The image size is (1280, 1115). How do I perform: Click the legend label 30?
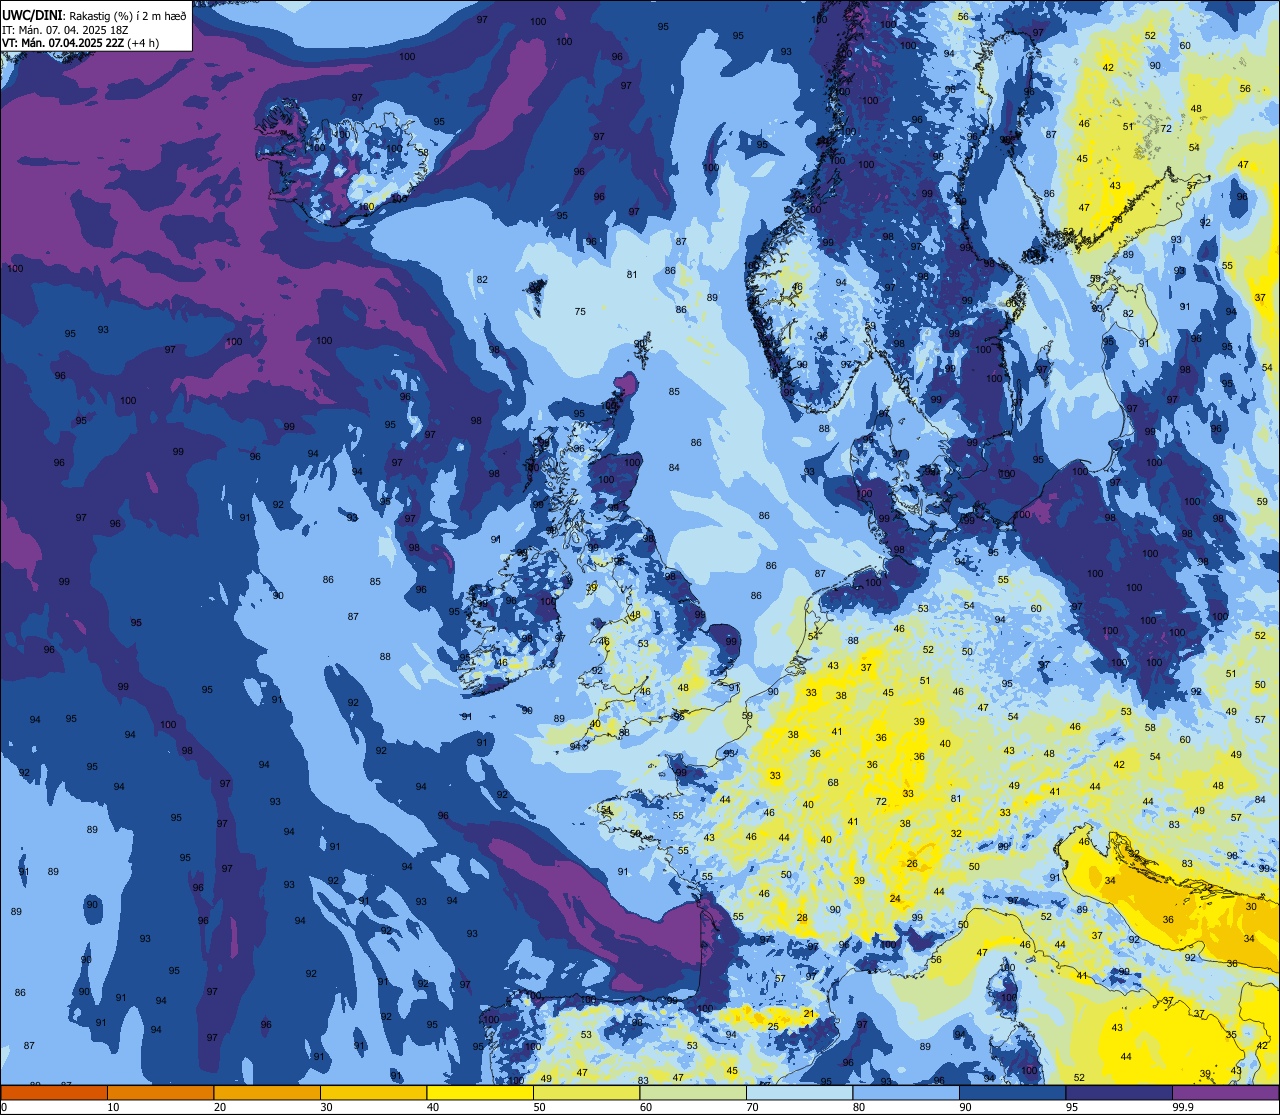[x=326, y=1107]
